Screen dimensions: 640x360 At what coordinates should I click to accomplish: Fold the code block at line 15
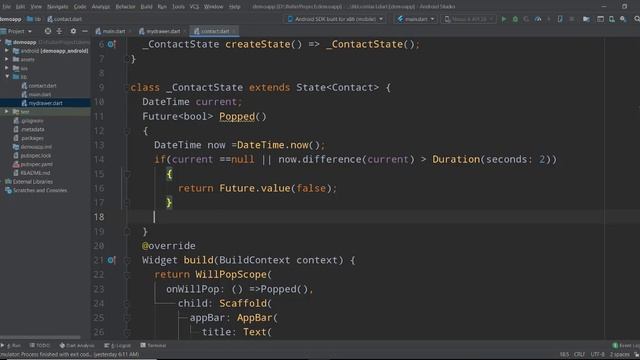(127, 174)
